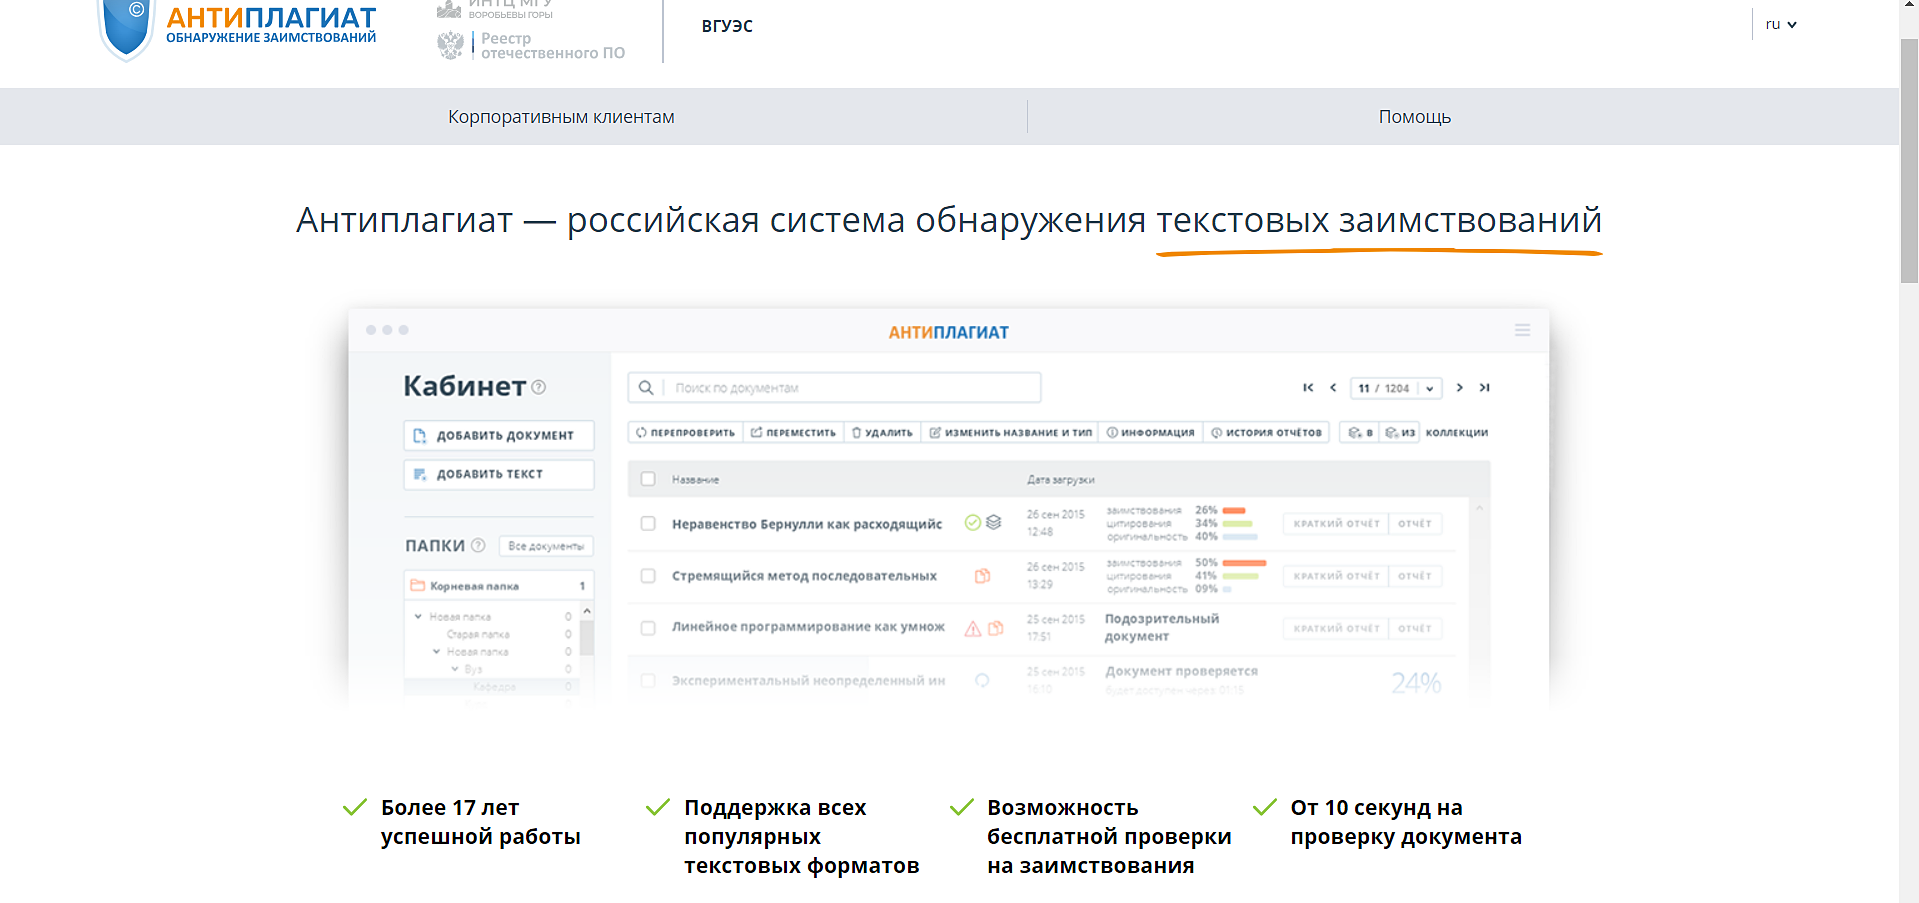
Task: Jump to the first page of documents
Action: tap(1308, 388)
